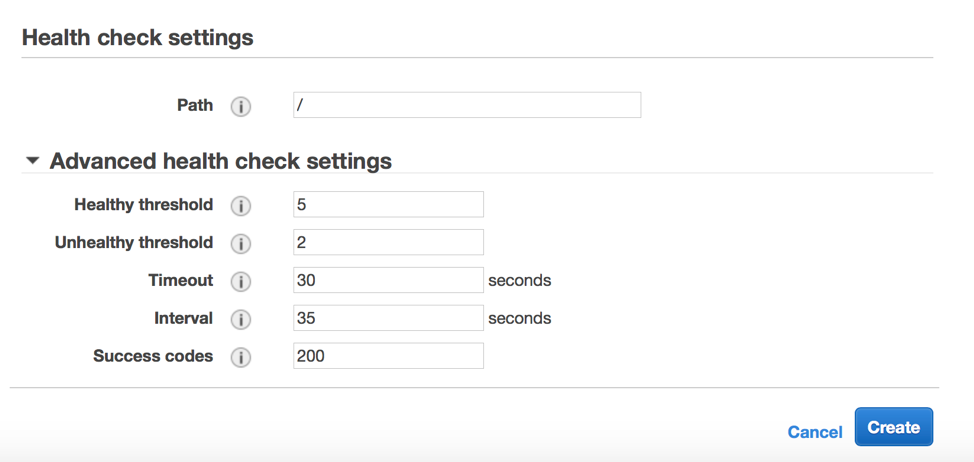Click the Interval info icon
The image size is (974, 462).
[241, 320]
